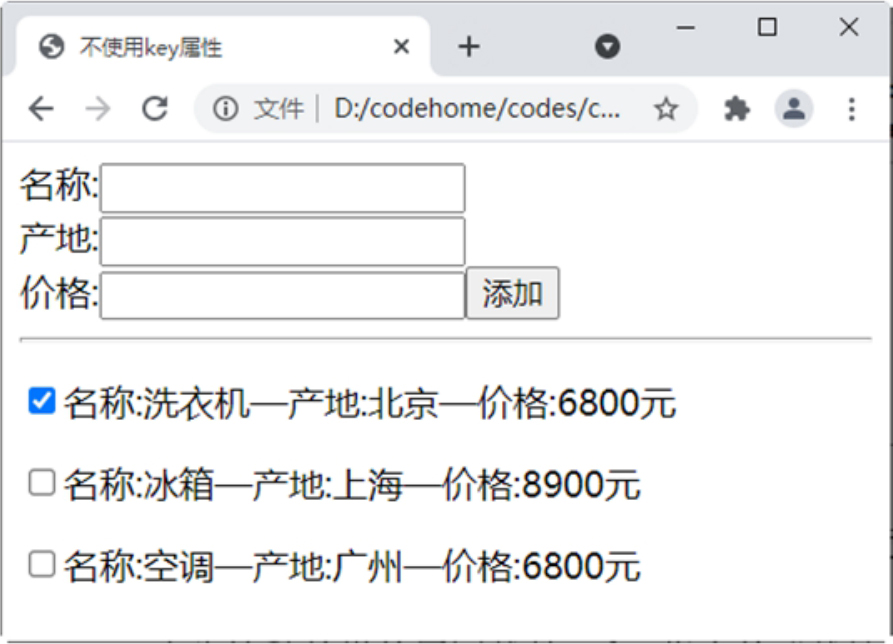This screenshot has height=644, width=893.
Task: Open Chrome three-dot menu
Action: pyautogui.click(x=851, y=109)
